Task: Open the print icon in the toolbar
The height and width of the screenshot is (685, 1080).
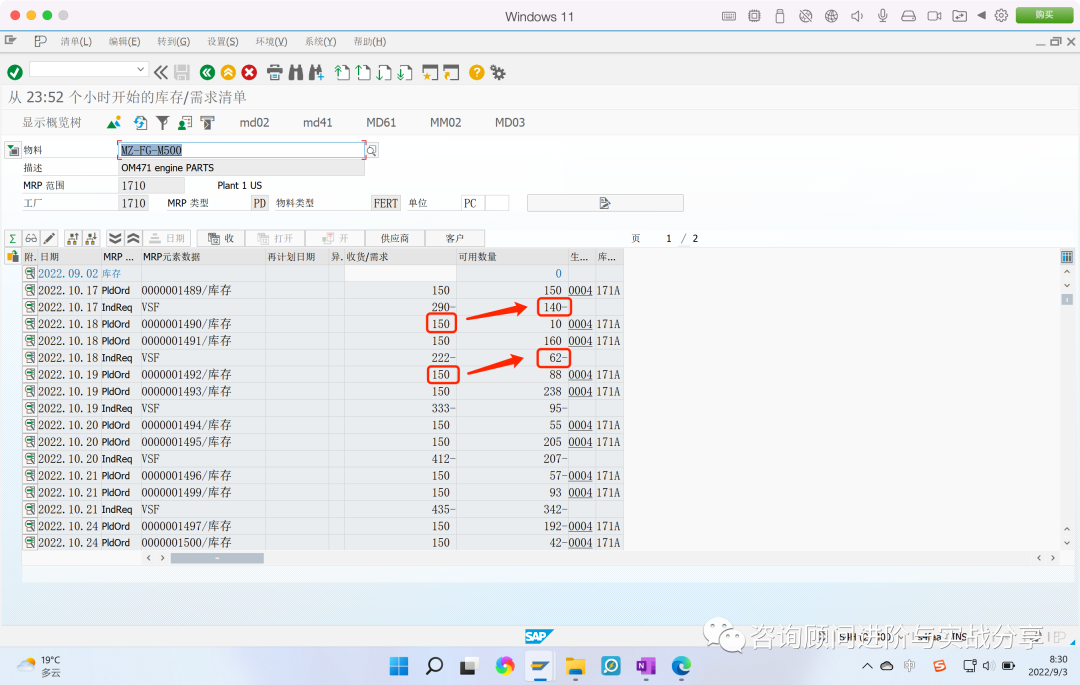Action: click(273, 72)
